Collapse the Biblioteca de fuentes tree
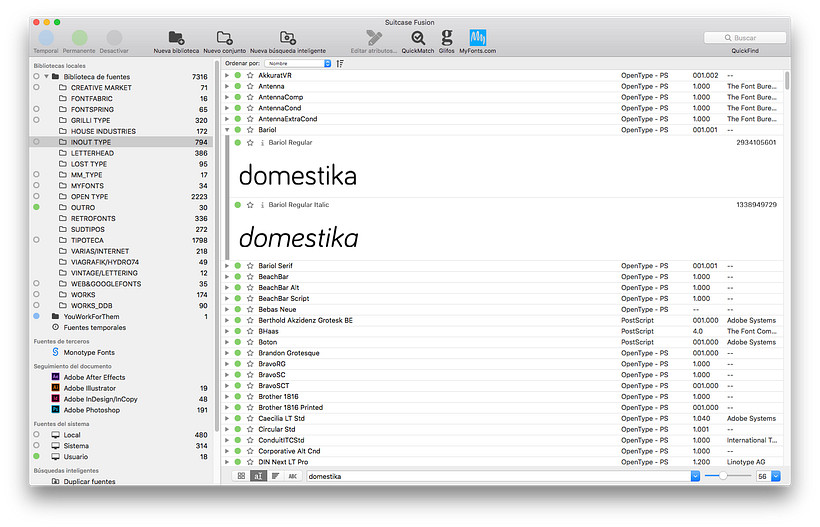820x527 pixels. point(47,76)
